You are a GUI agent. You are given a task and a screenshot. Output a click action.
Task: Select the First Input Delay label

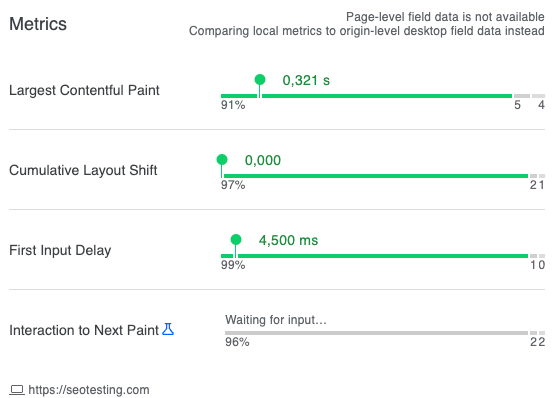pos(60,250)
